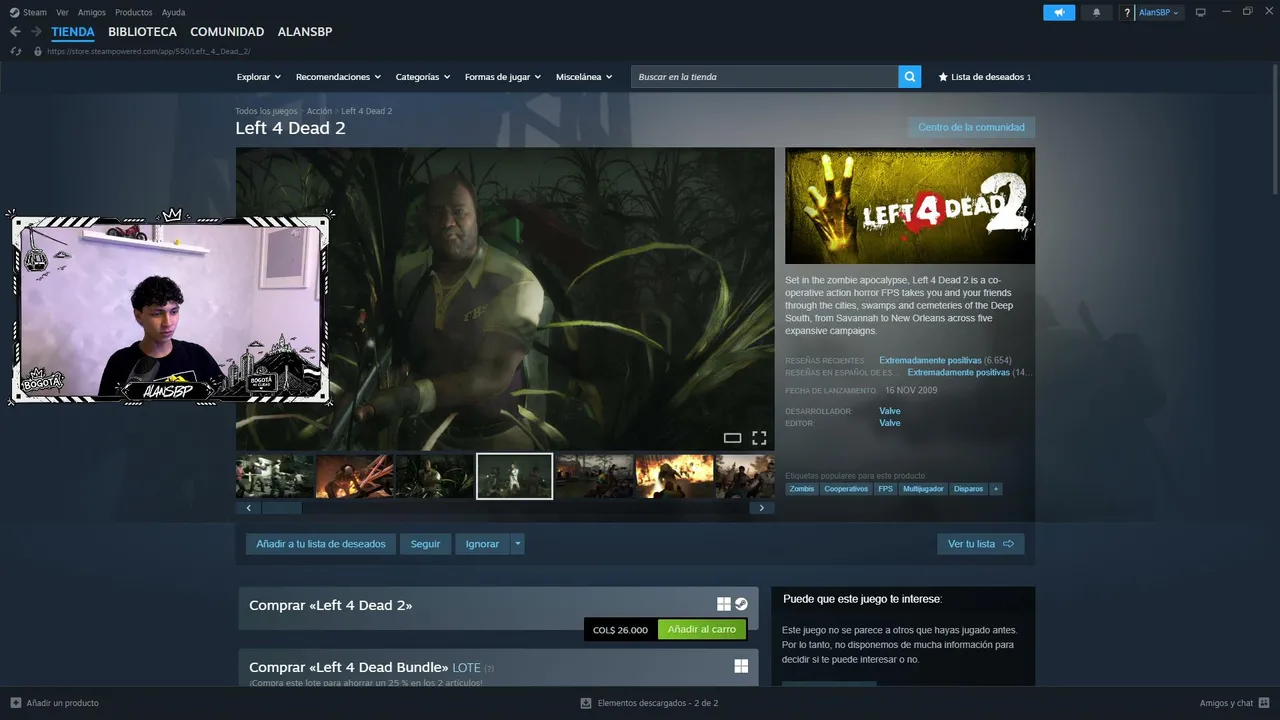Open the notifications bell
The height and width of the screenshot is (720, 1280).
pos(1096,12)
